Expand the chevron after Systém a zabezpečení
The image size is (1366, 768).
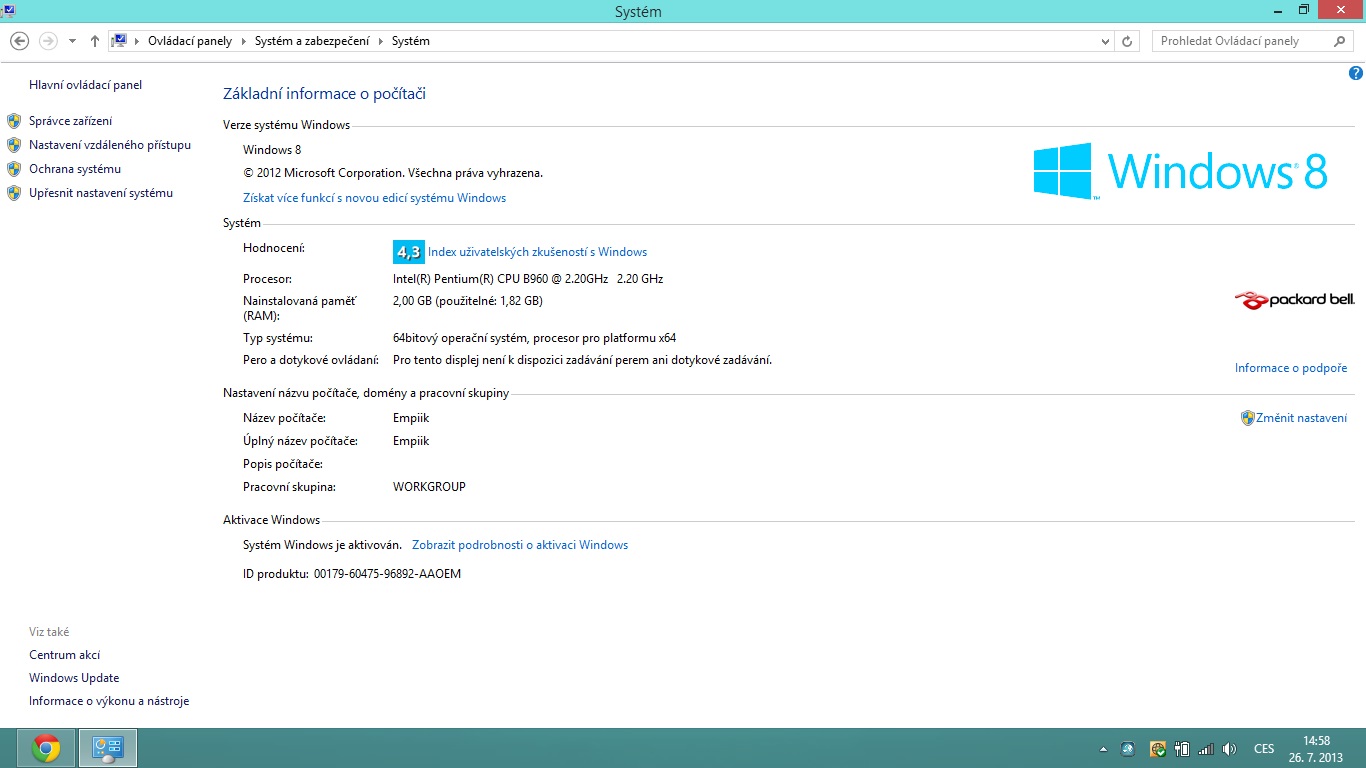(x=380, y=41)
